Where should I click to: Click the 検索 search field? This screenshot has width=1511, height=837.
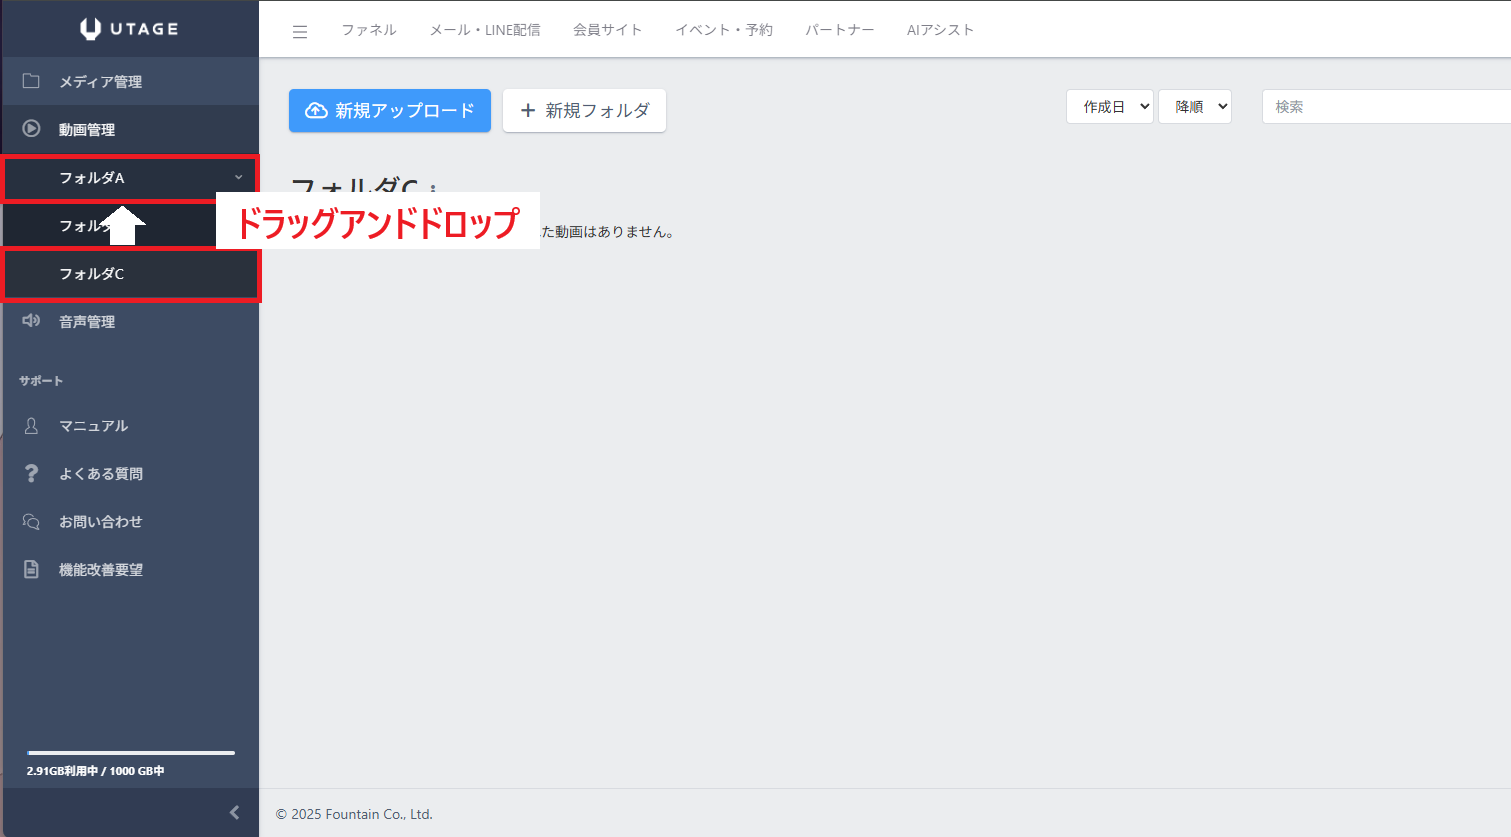[x=1385, y=107]
